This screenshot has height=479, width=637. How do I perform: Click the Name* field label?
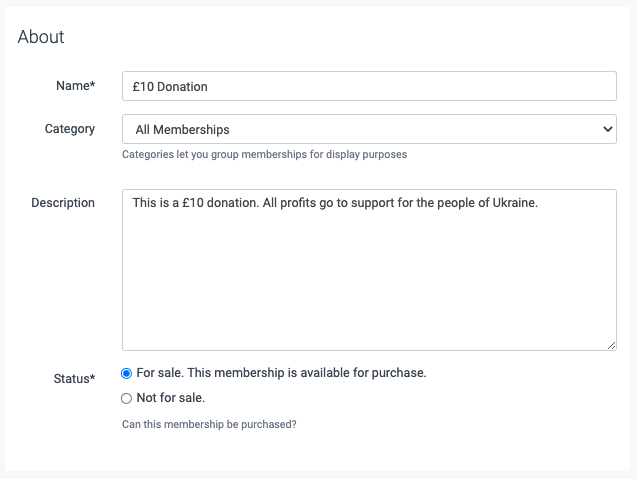tap(76, 86)
